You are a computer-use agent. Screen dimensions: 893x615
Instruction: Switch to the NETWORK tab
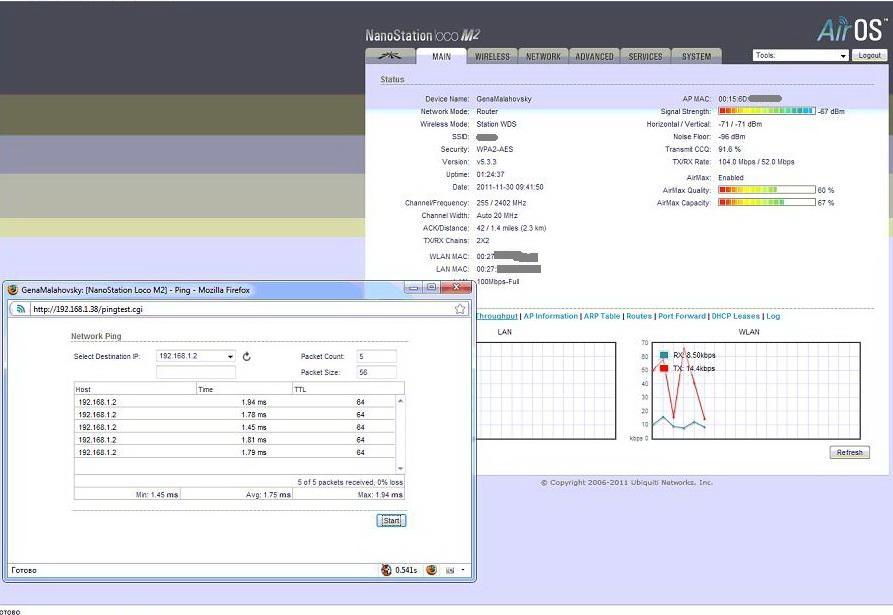[x=543, y=57]
